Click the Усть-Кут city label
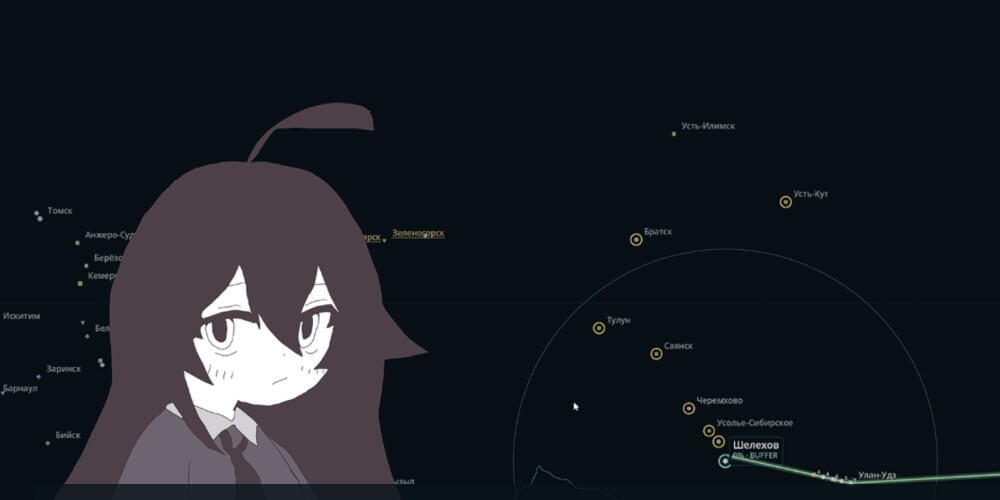This screenshot has height=500, width=1000. tap(811, 194)
